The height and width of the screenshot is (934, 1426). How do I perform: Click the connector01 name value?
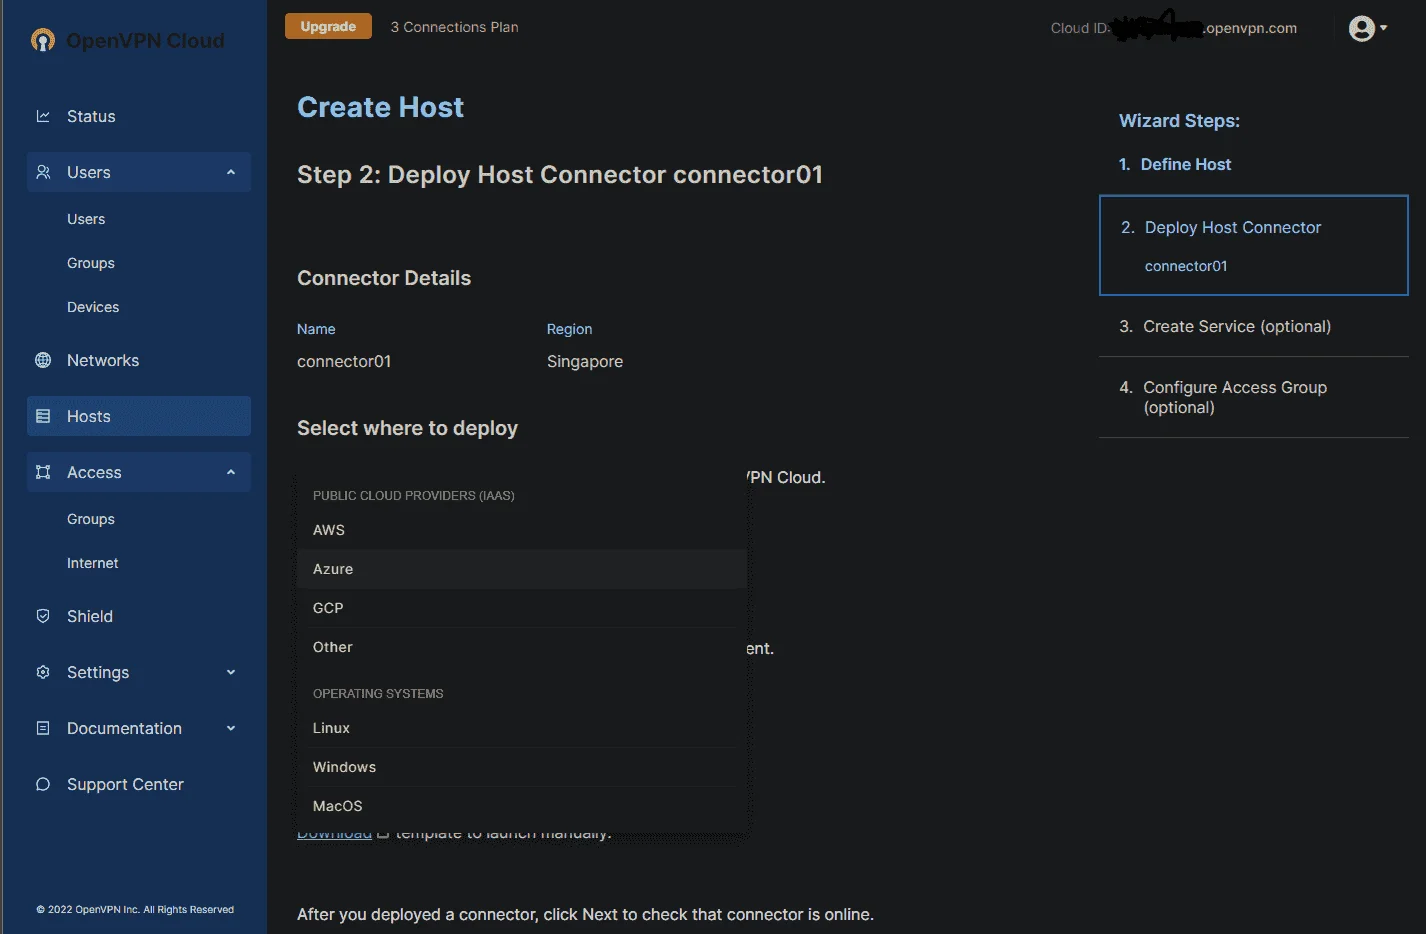(344, 361)
